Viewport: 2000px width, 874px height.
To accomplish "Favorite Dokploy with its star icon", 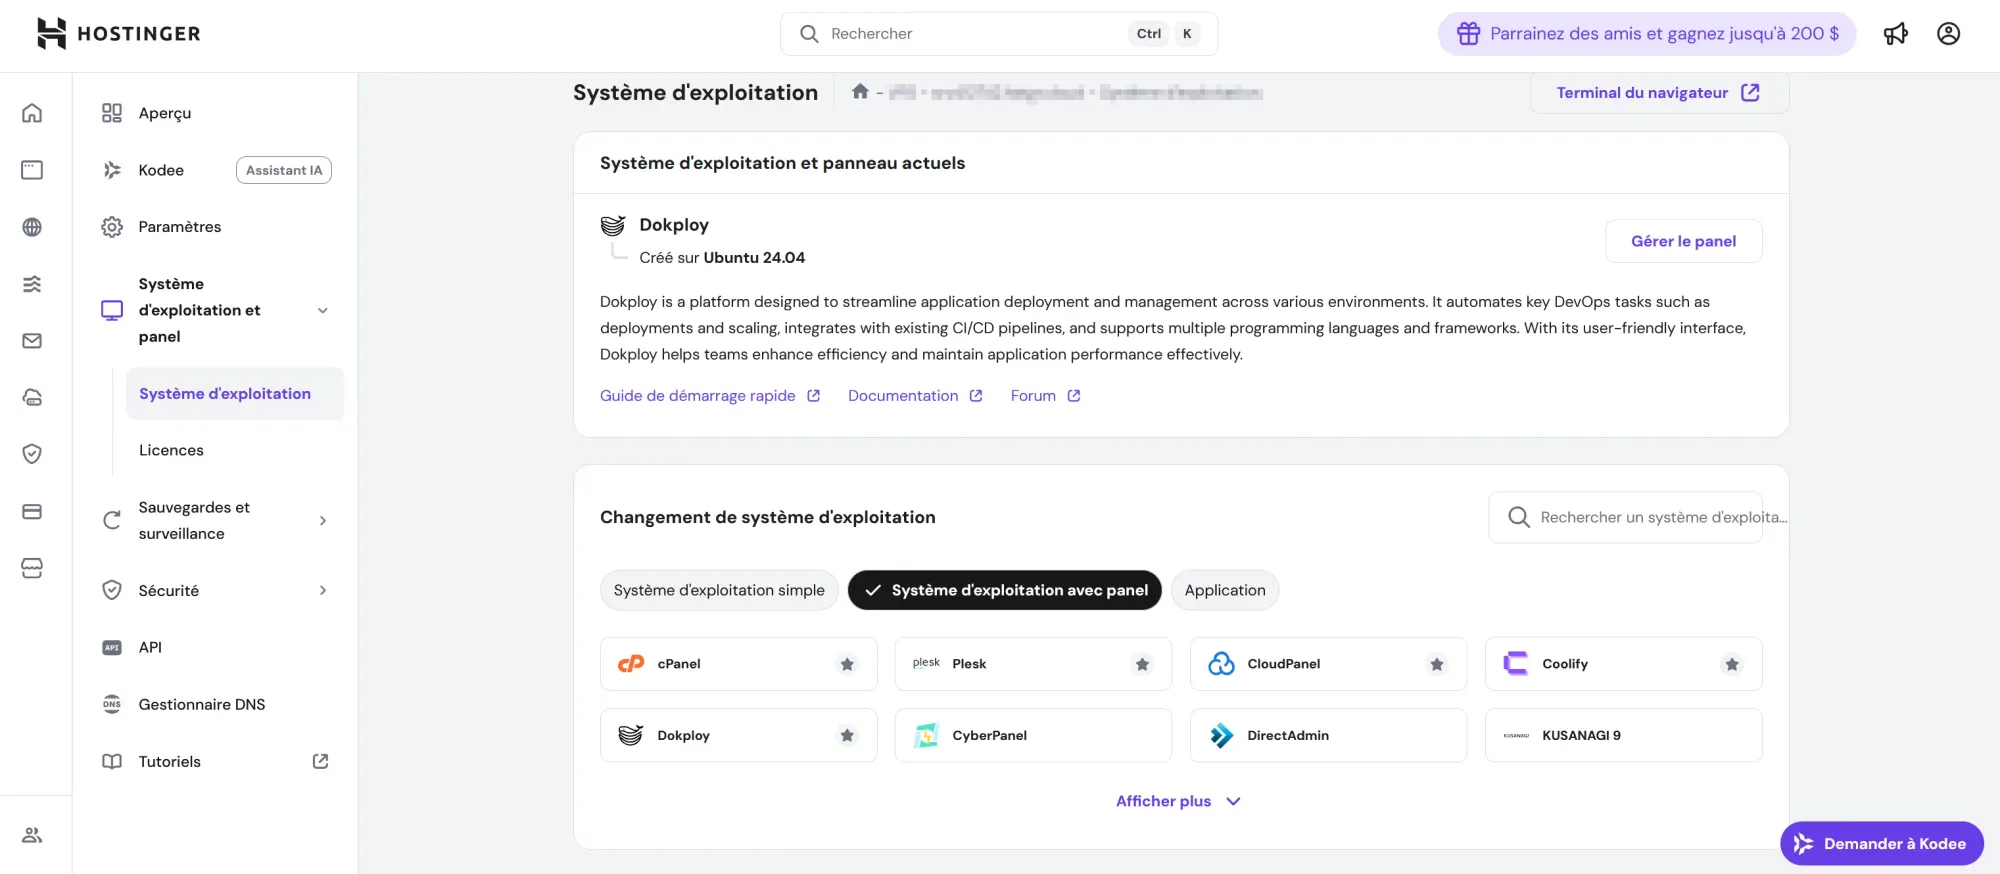I will click(x=847, y=735).
